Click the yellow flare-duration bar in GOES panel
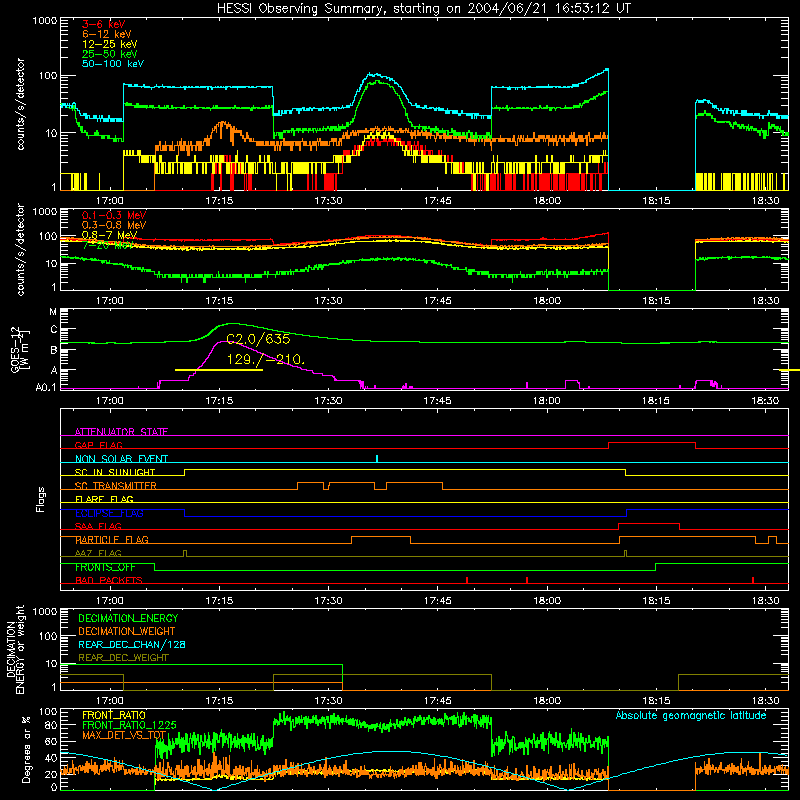 click(219, 369)
